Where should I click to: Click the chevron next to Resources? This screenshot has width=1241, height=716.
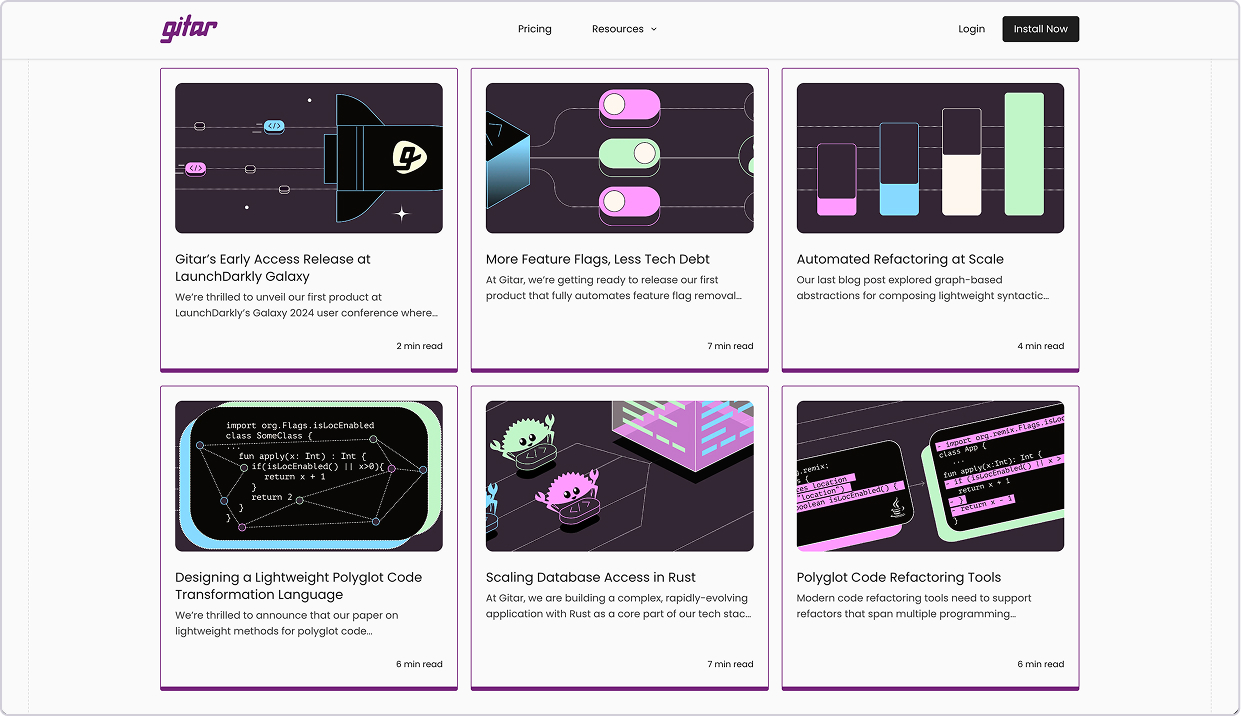[x=654, y=29]
